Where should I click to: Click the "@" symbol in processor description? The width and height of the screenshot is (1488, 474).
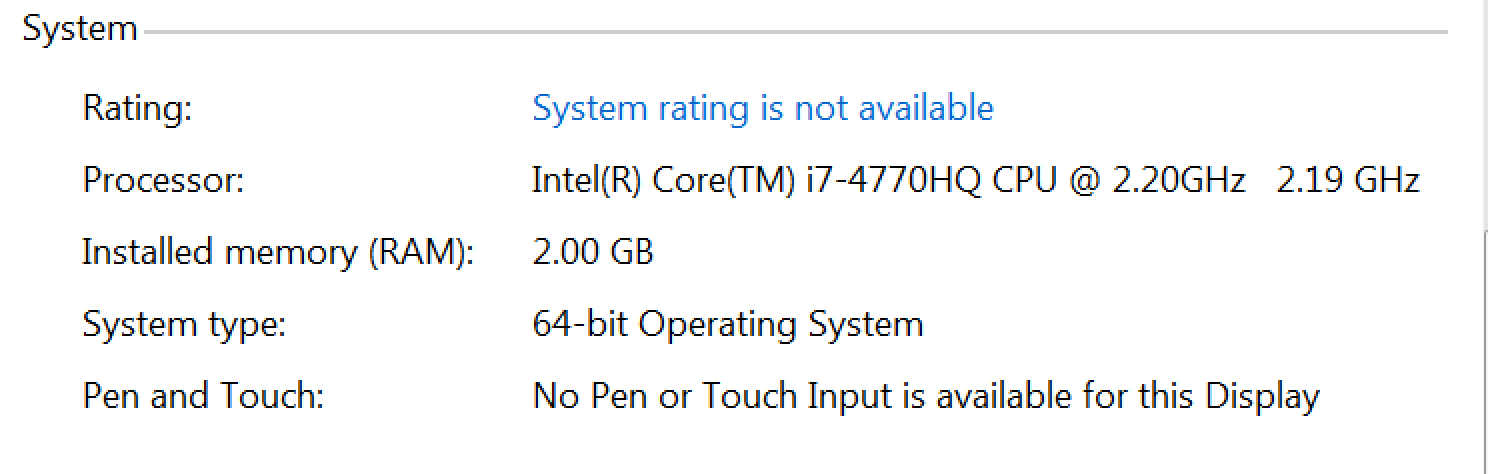tap(1083, 181)
